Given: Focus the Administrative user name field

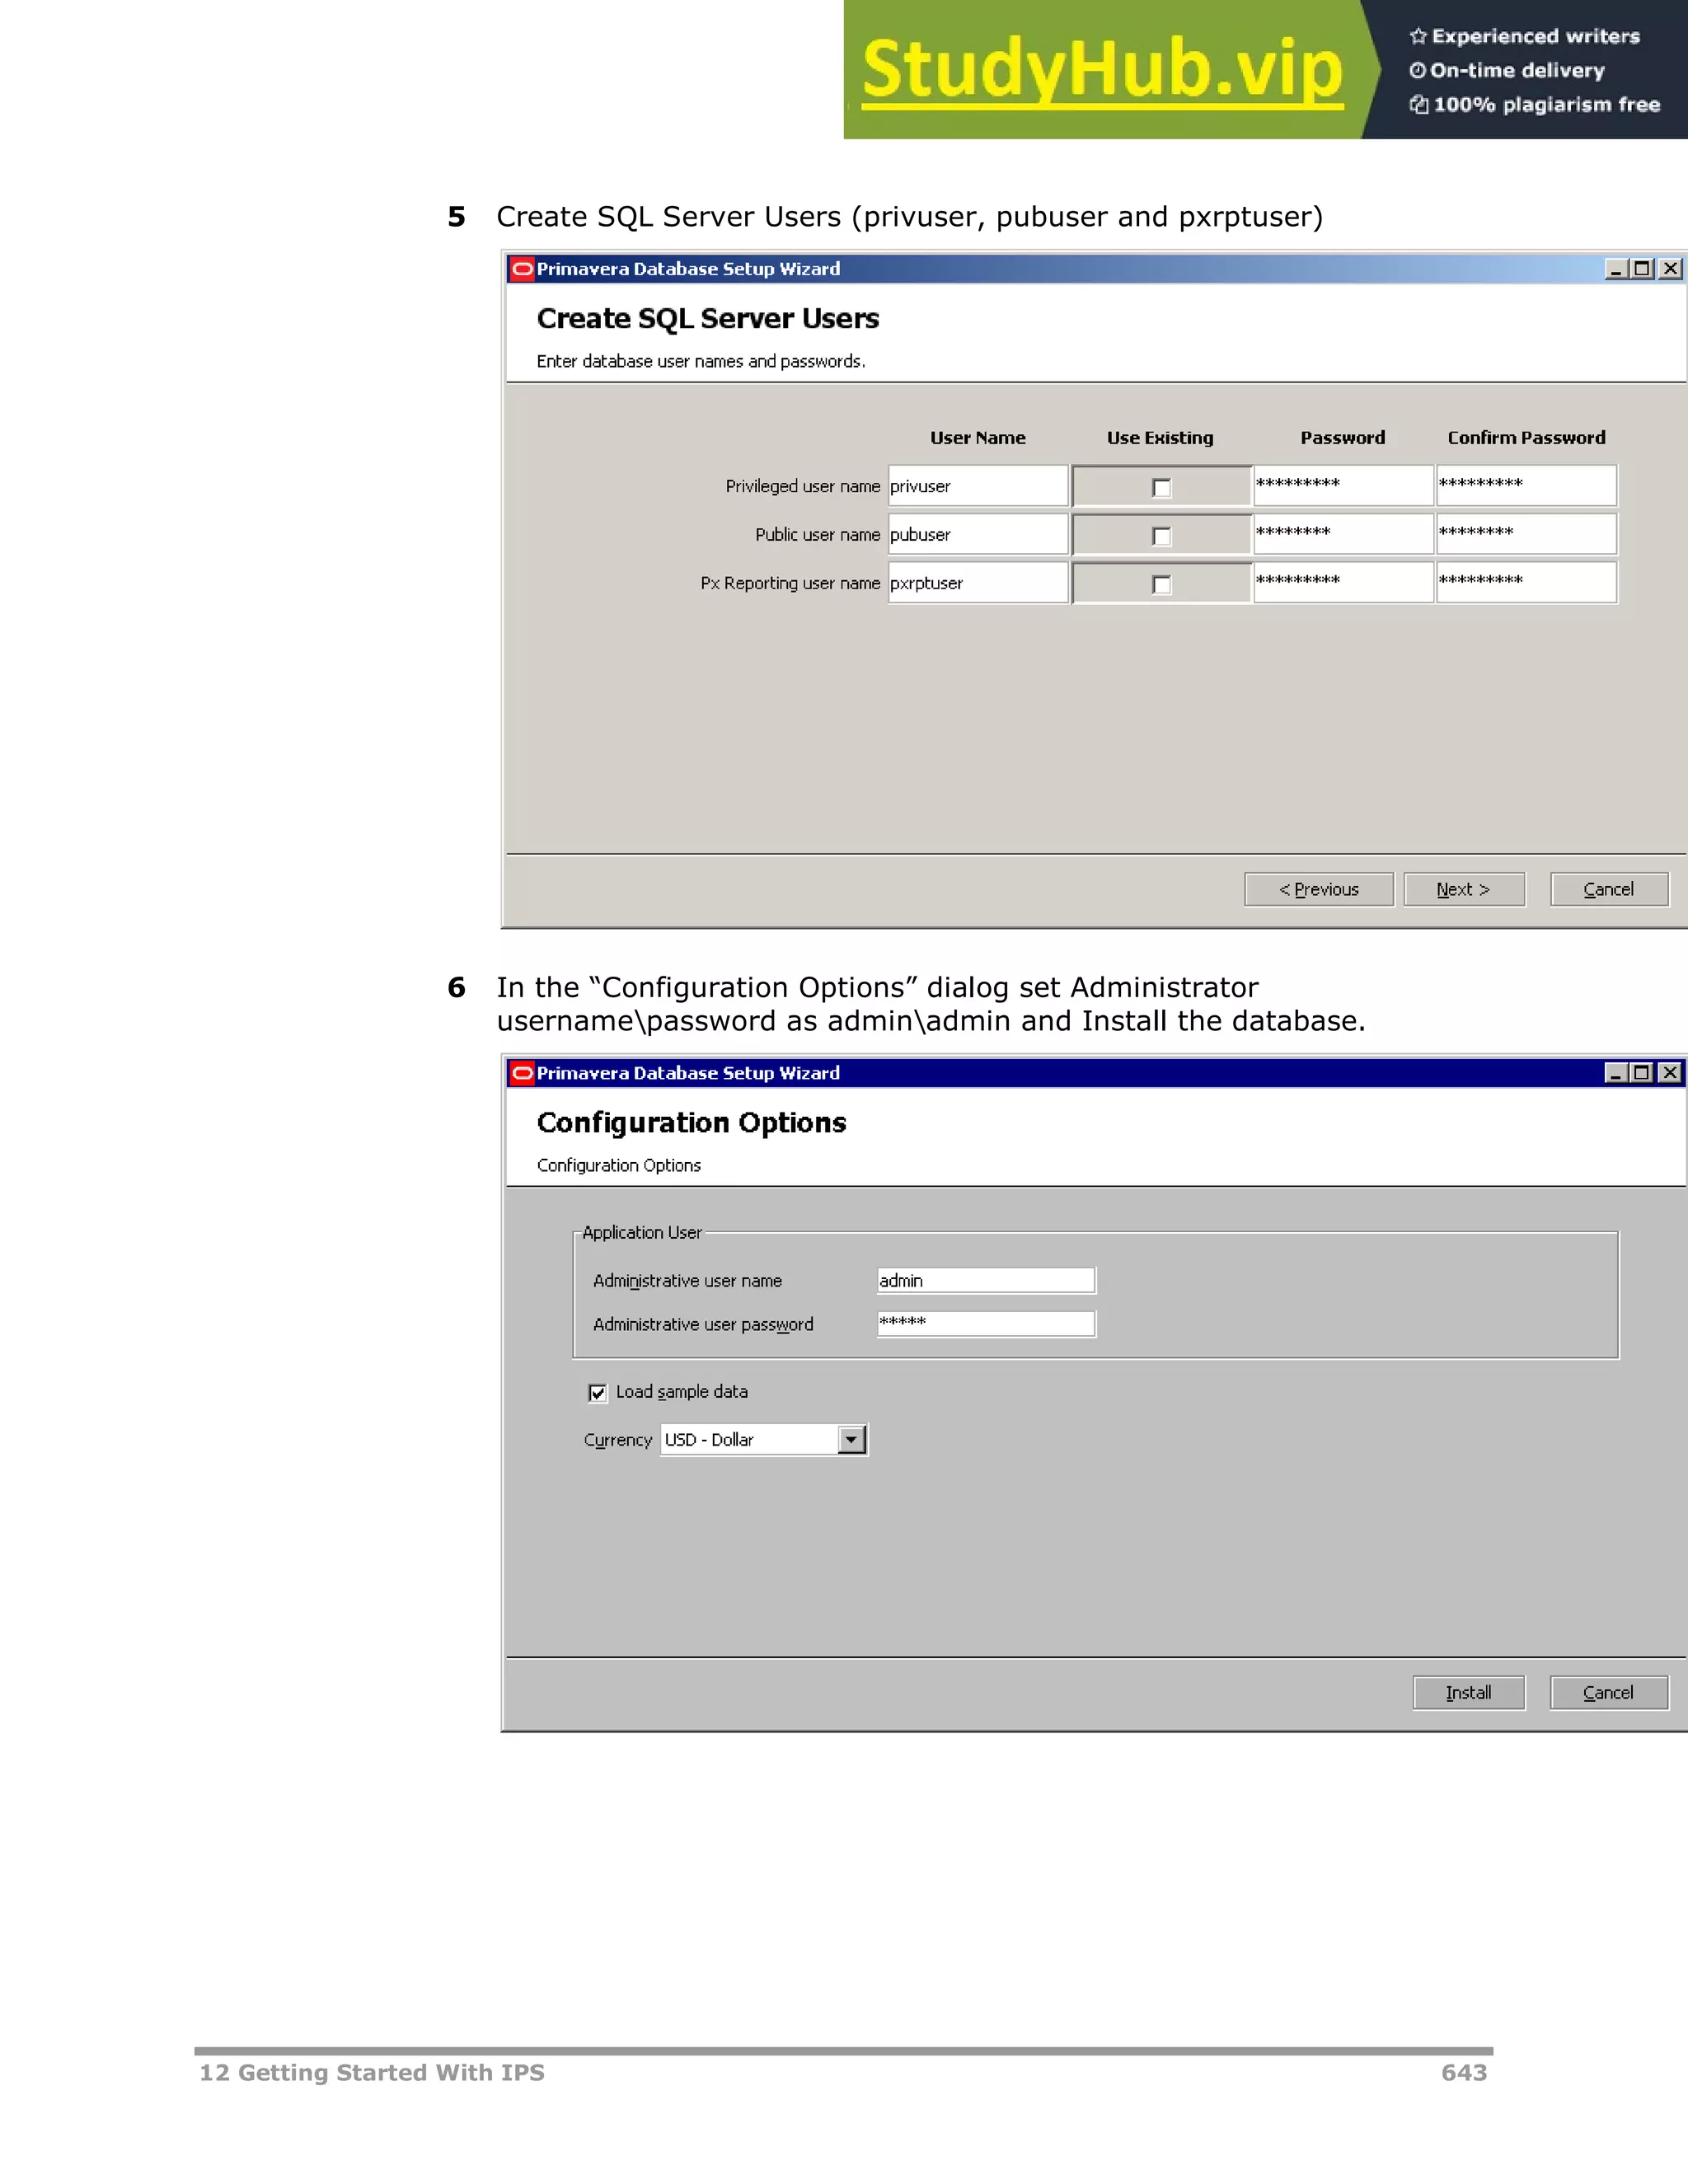Looking at the screenshot, I should click(986, 1281).
